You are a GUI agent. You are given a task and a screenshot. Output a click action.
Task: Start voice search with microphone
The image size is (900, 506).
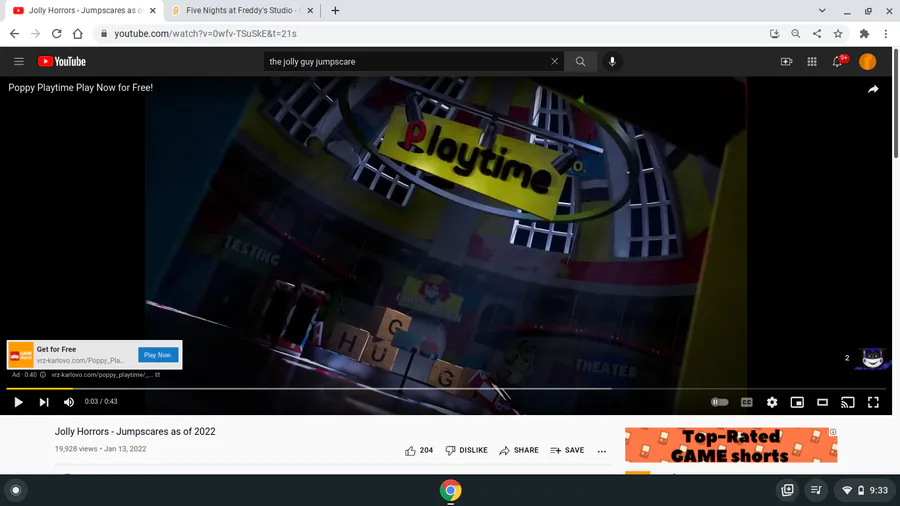(612, 61)
